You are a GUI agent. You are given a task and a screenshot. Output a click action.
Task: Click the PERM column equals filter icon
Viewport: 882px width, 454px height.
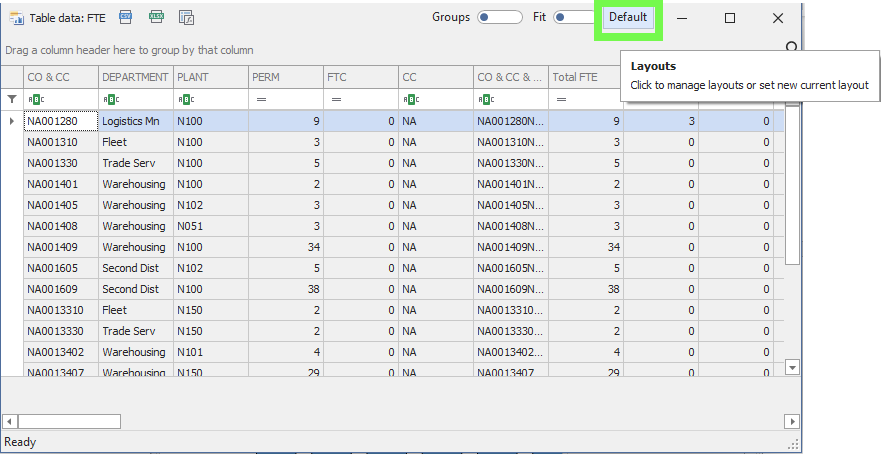point(261,99)
